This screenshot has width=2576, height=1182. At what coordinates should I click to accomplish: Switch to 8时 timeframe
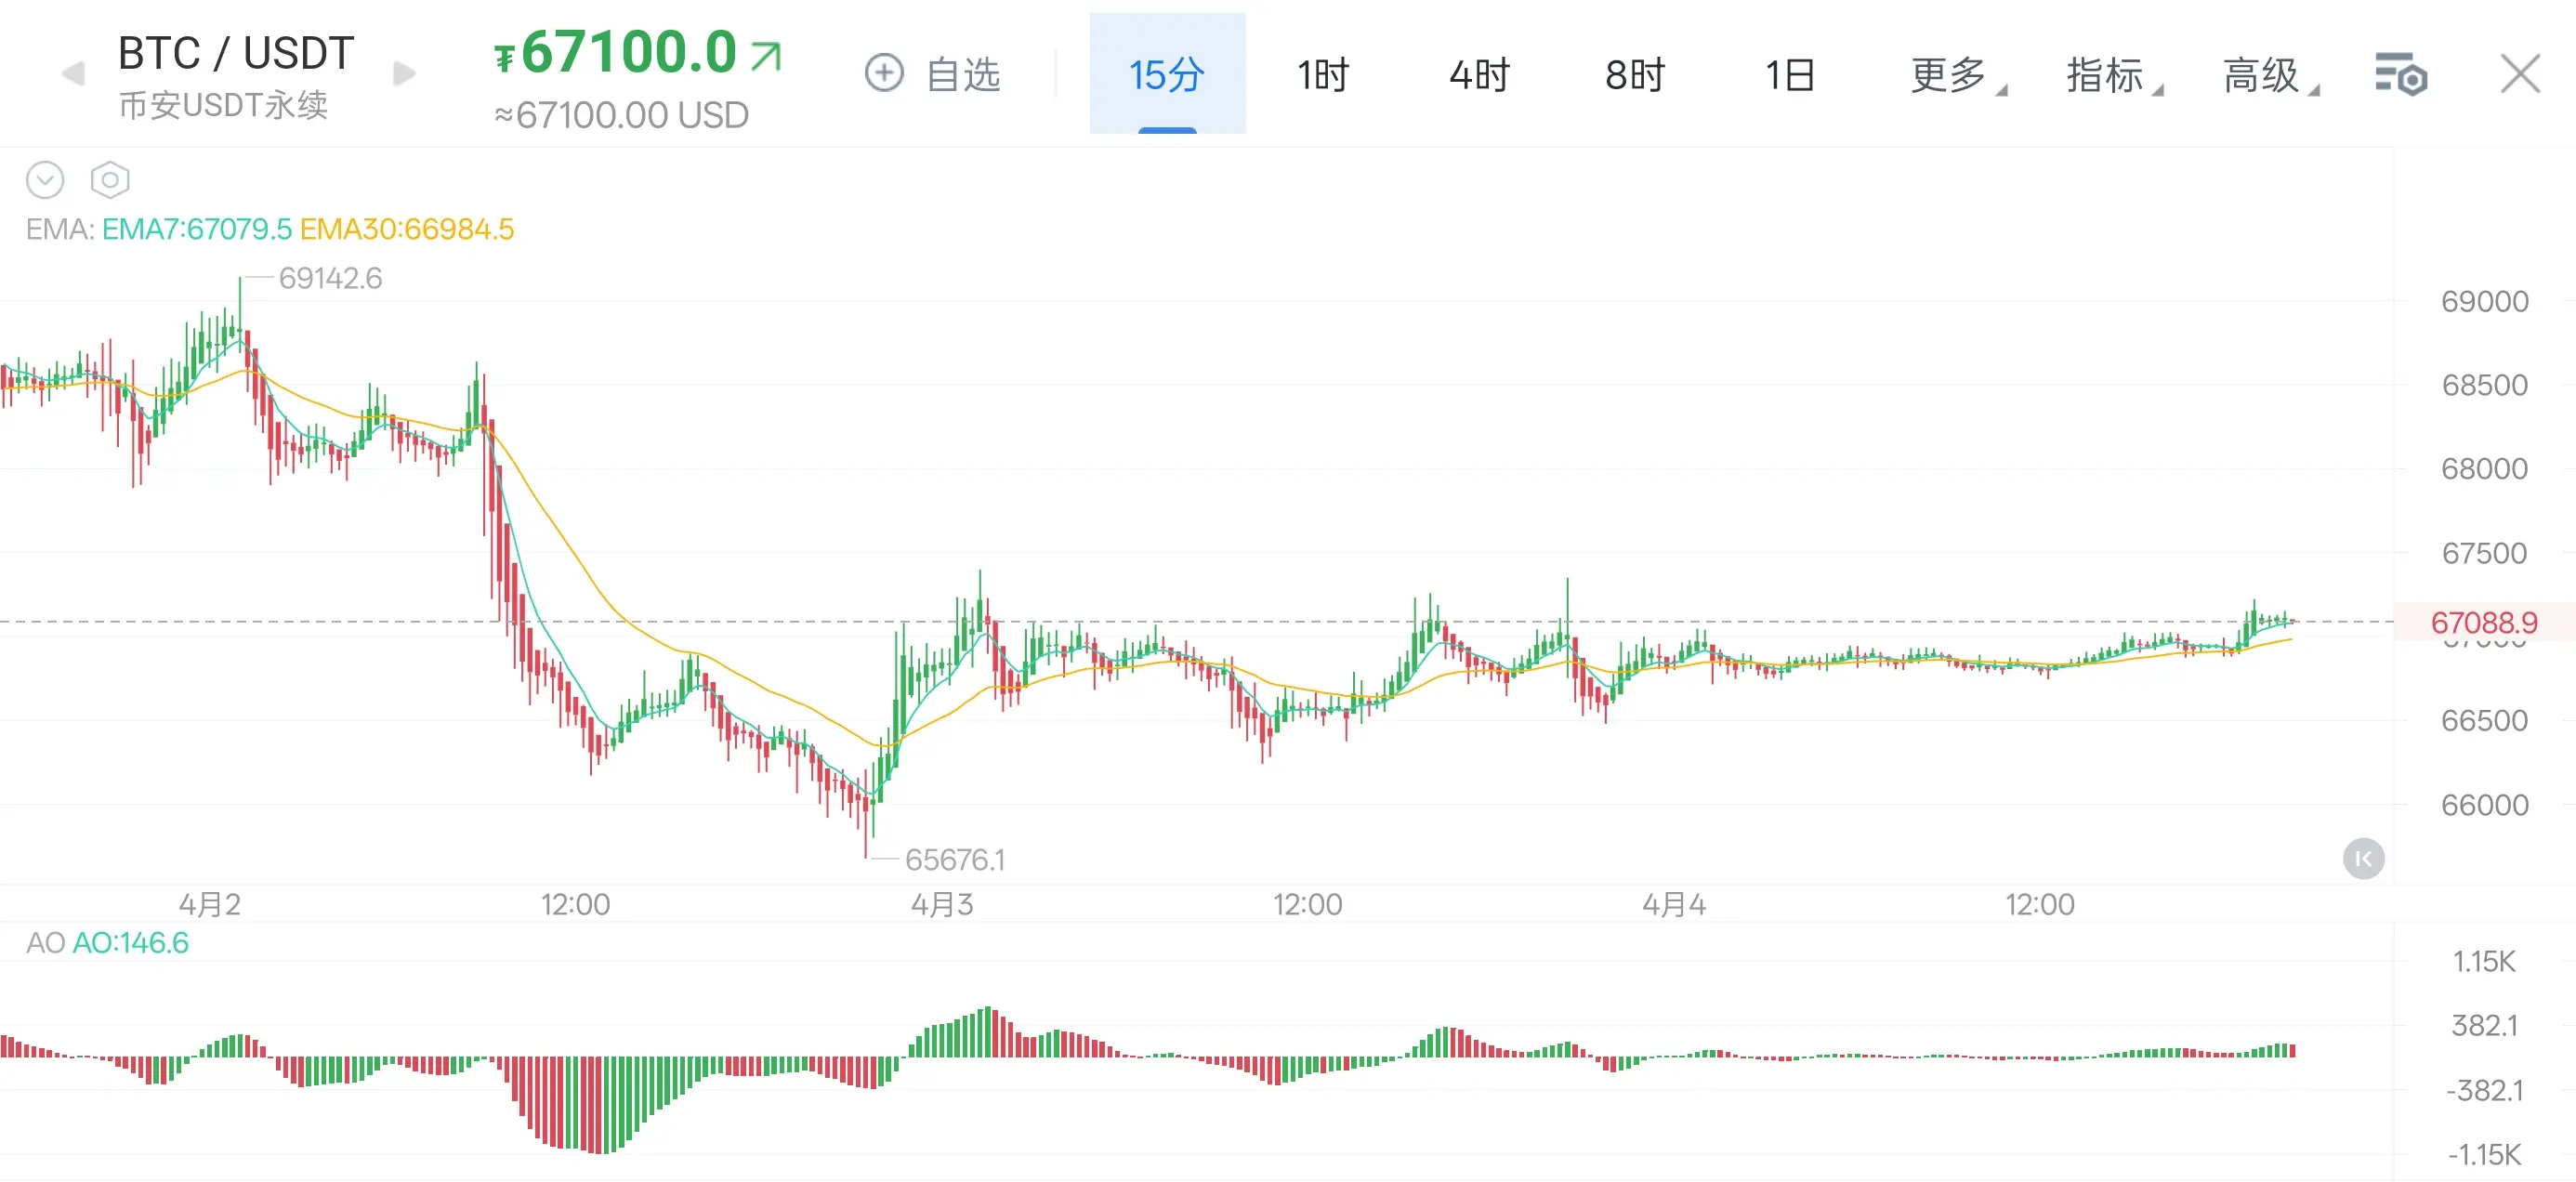(1635, 75)
